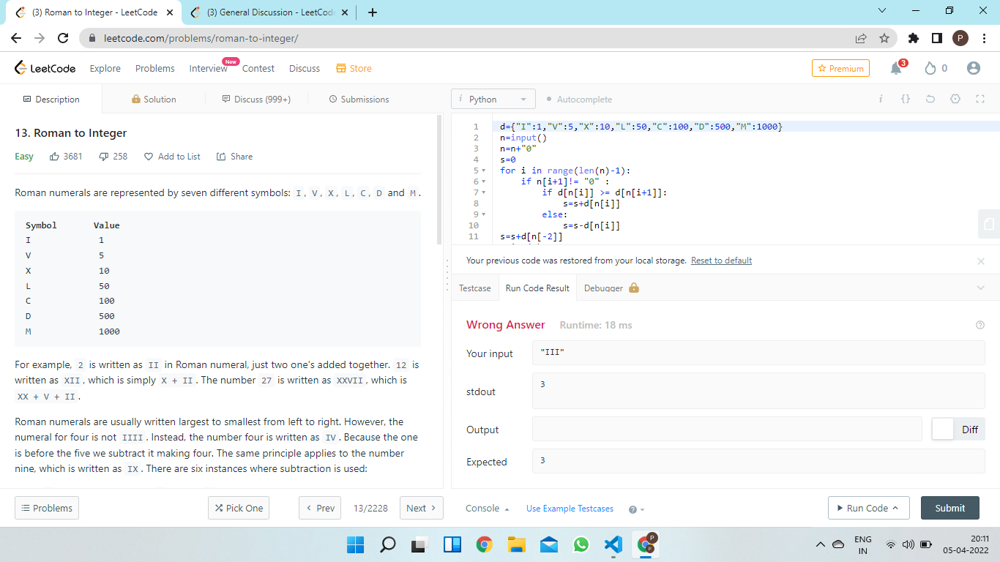This screenshot has width=1000, height=562.
Task: Open the Store navigation link
Action: click(354, 68)
